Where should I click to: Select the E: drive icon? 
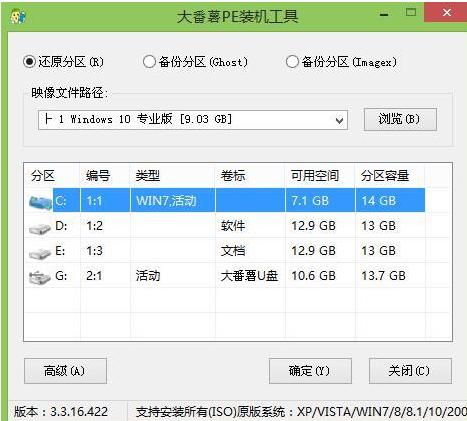pos(39,254)
